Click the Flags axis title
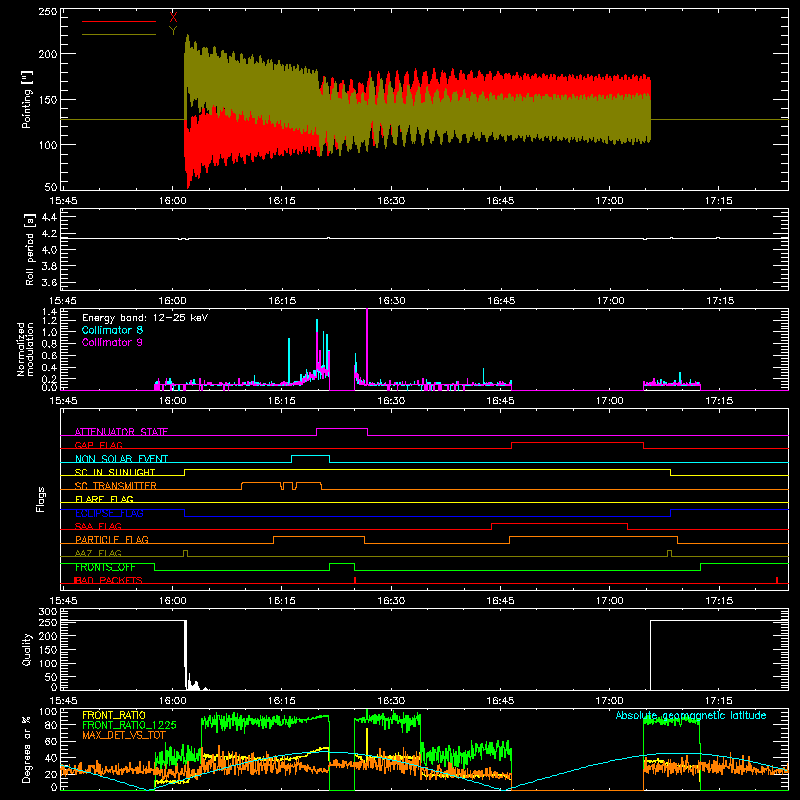The height and width of the screenshot is (800, 800). coord(41,499)
